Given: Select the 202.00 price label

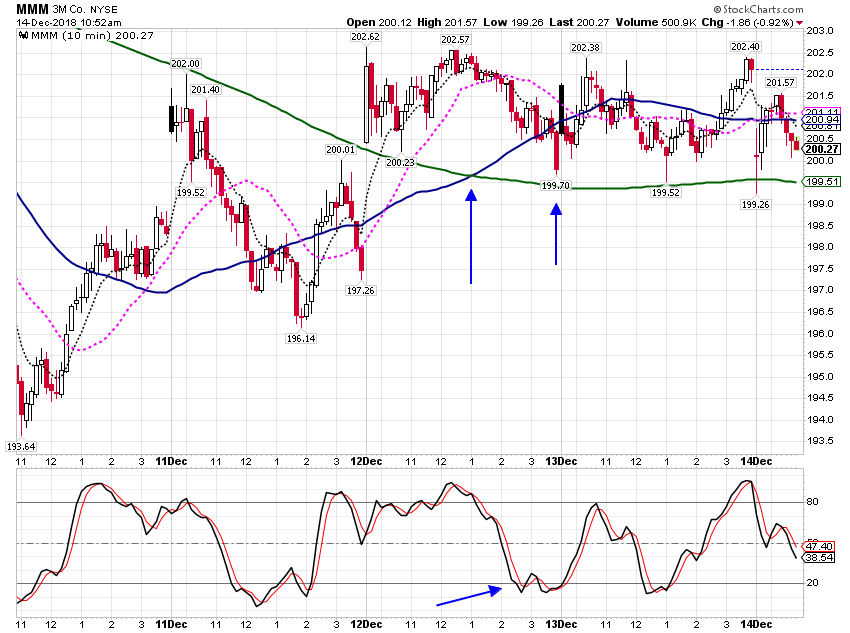Looking at the screenshot, I should tap(185, 63).
